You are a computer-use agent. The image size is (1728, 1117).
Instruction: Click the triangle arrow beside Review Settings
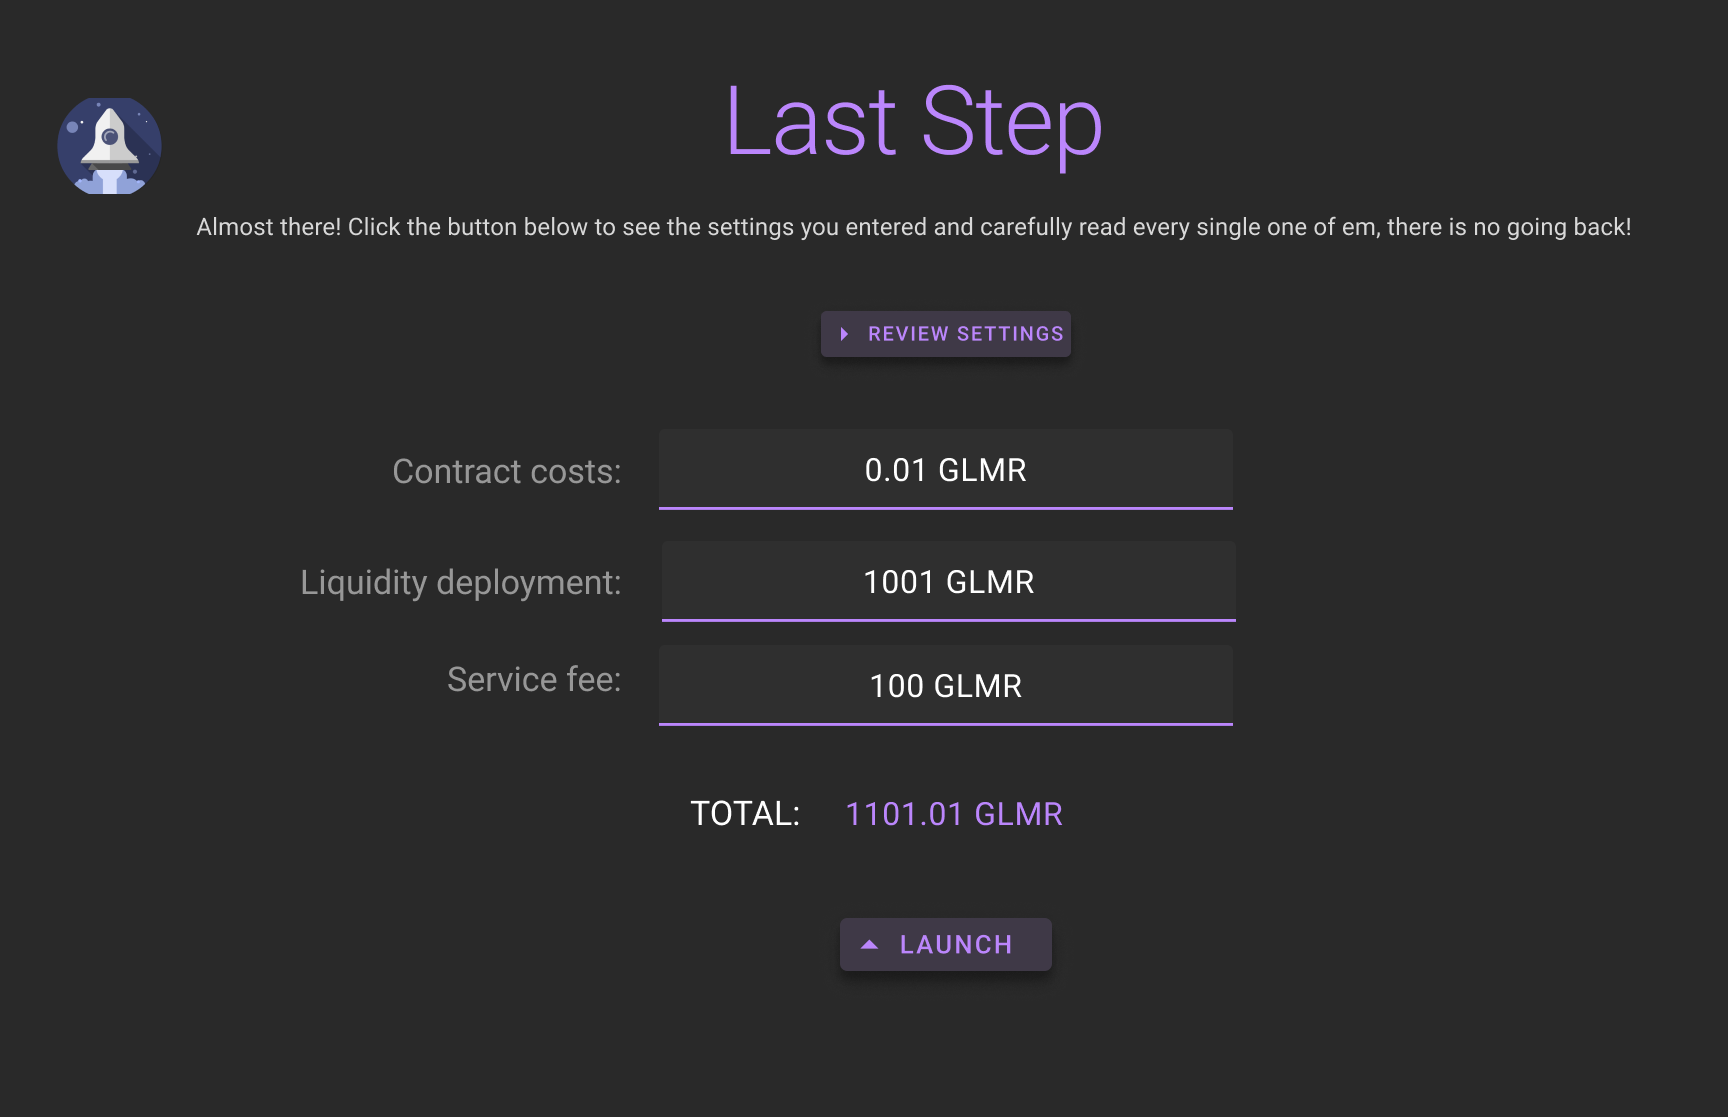845,334
